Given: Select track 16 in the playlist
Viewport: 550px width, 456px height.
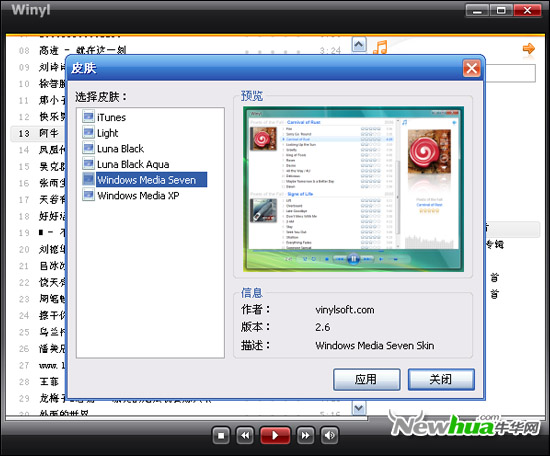Looking at the screenshot, I should 38,183.
